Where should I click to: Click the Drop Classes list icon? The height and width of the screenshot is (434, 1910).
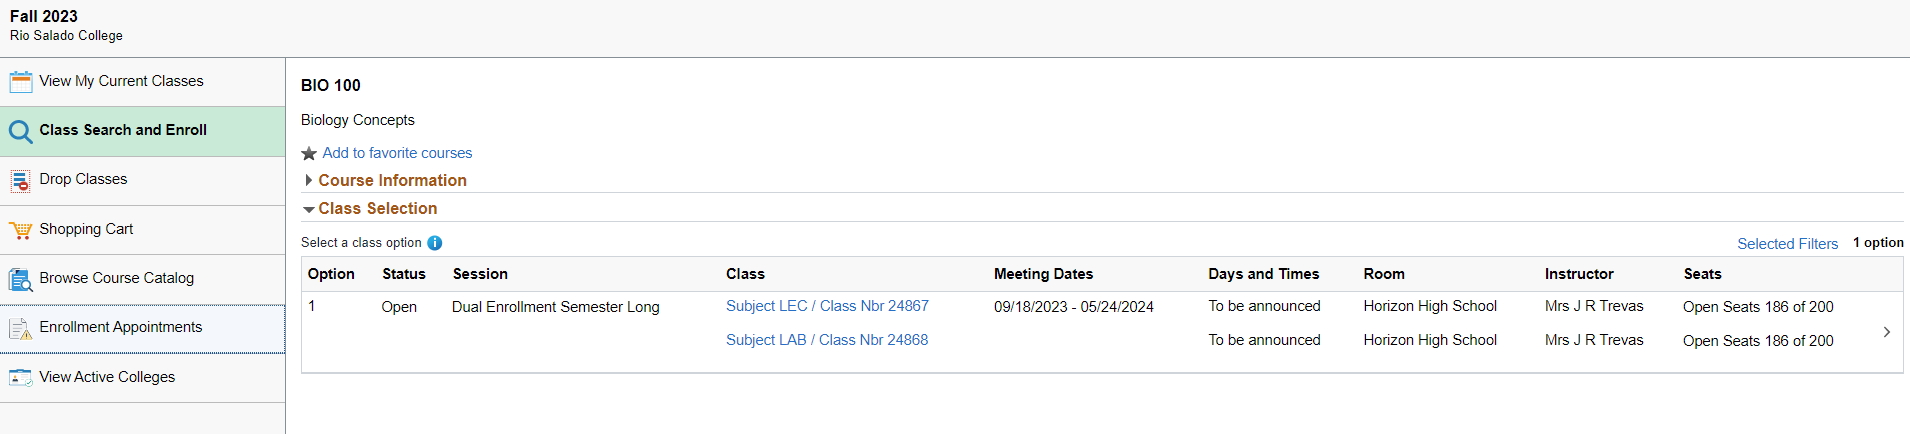coord(20,180)
